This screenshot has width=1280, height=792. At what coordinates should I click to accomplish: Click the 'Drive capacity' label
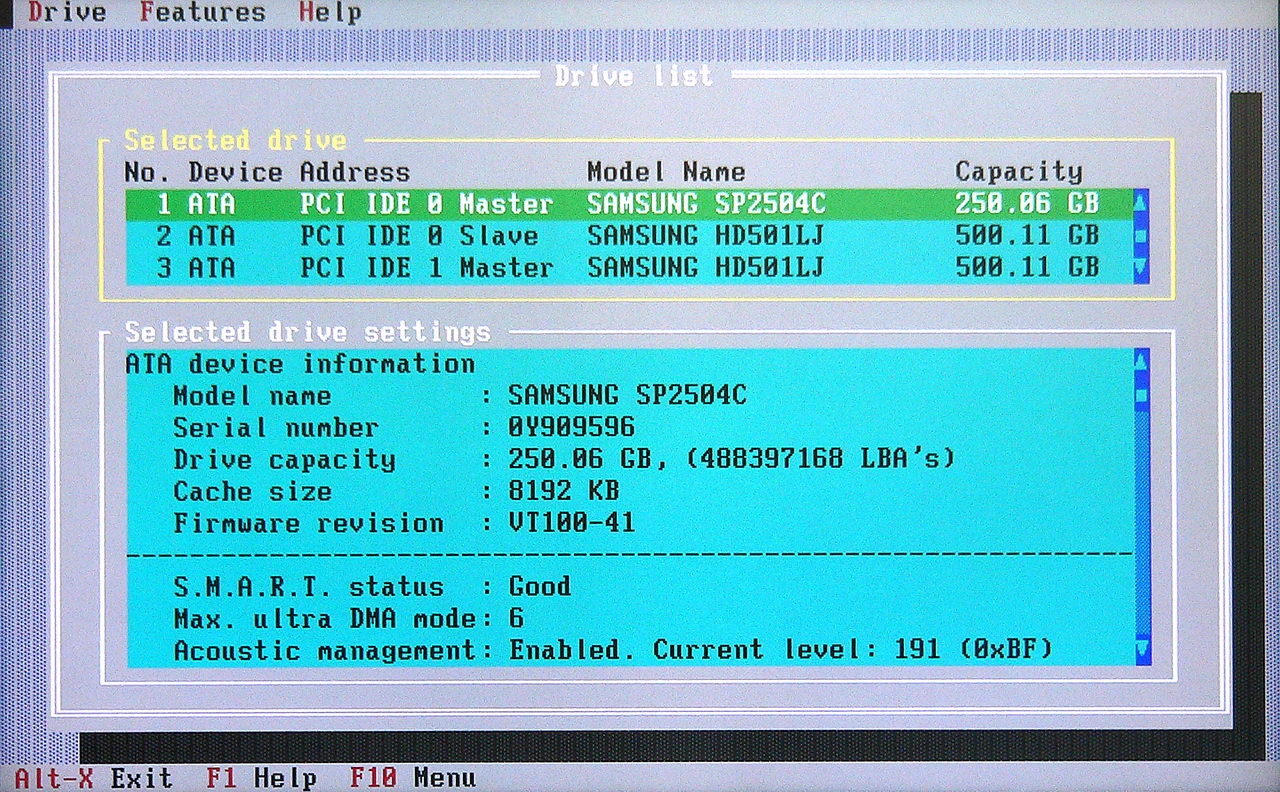point(284,460)
